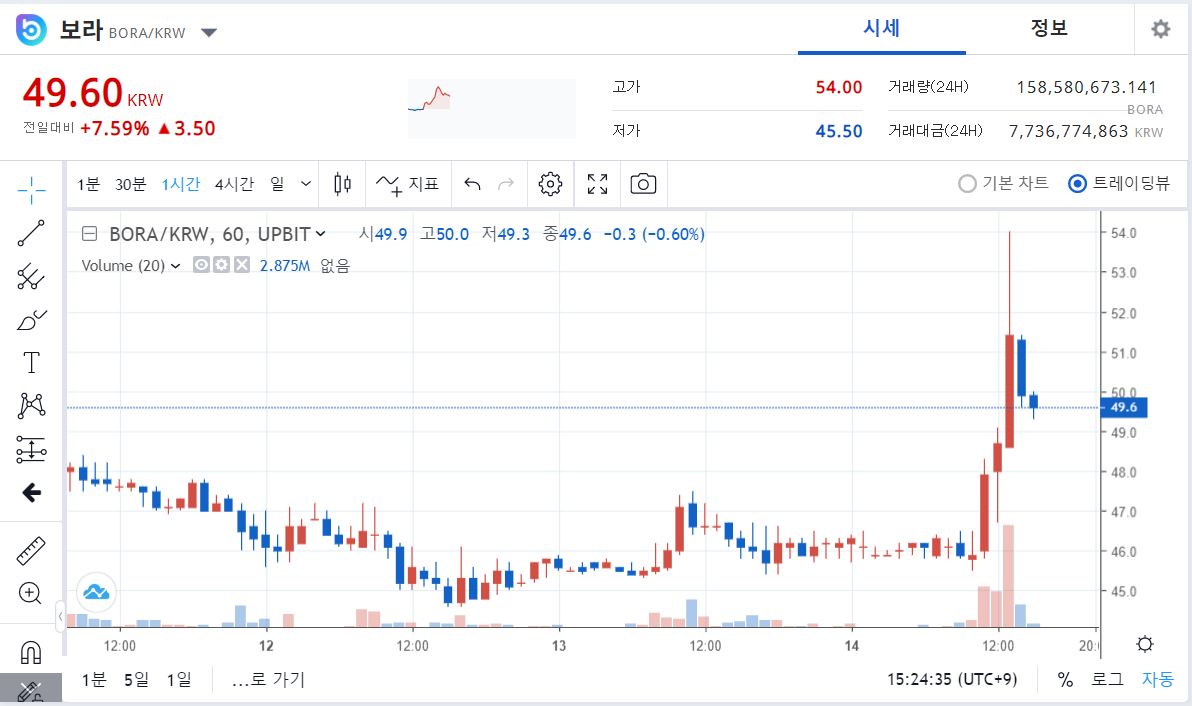Set chart interval to 30분

click(130, 184)
